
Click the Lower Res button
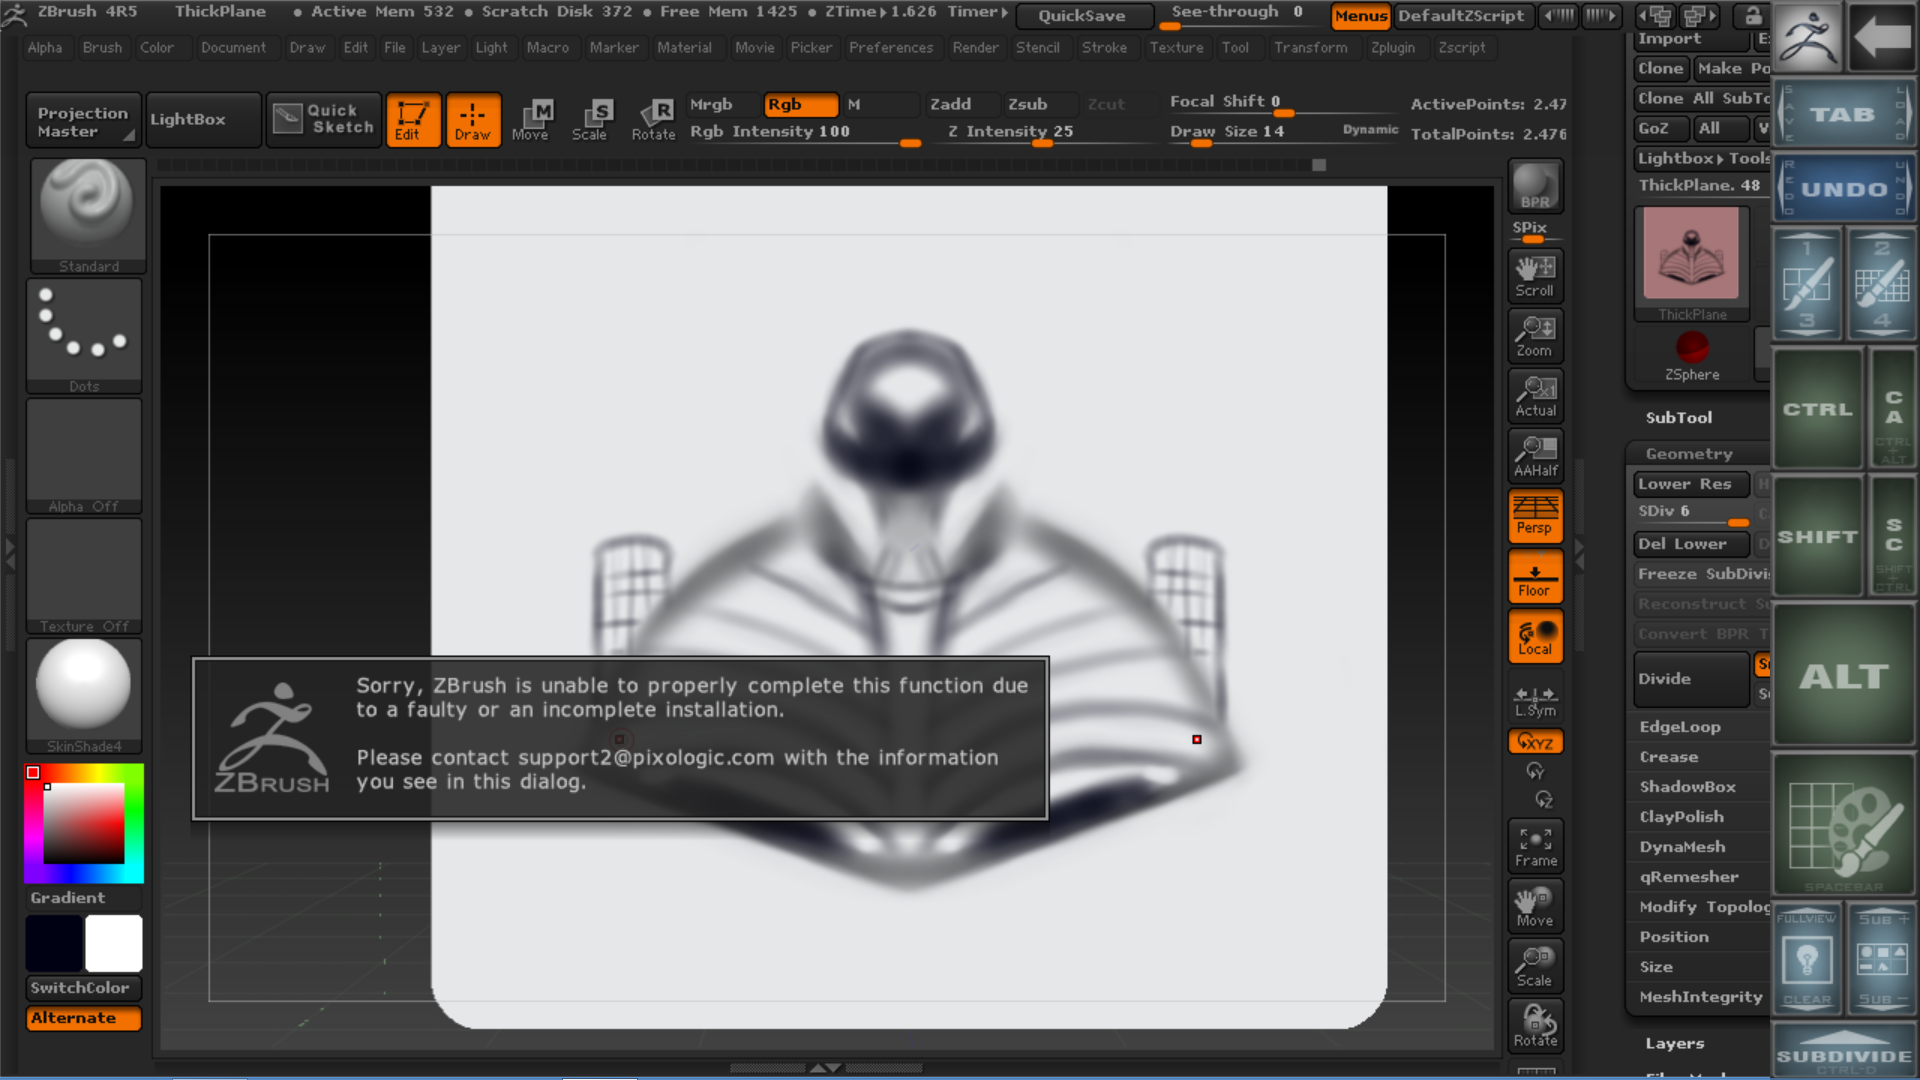point(1691,484)
